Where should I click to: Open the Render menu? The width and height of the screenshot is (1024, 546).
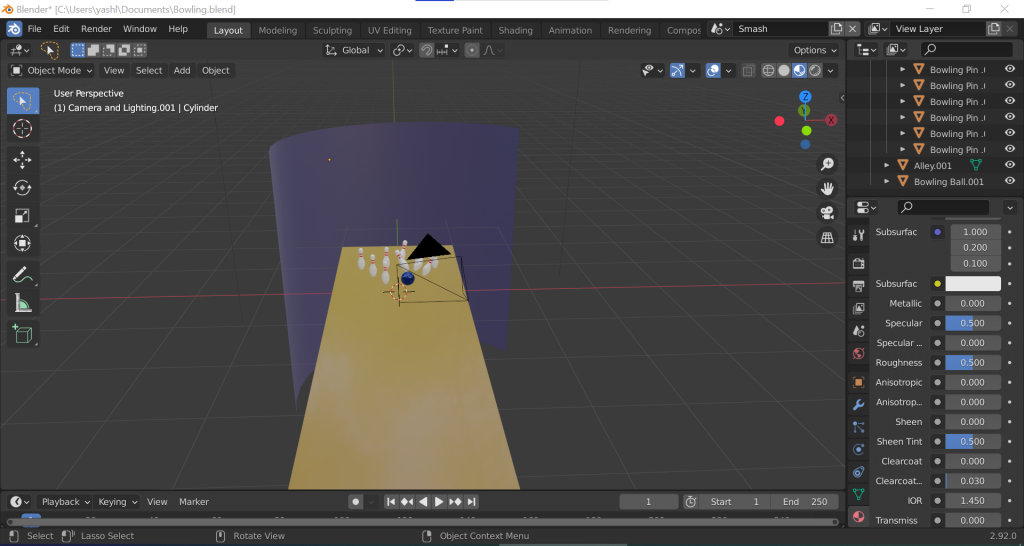(96, 29)
